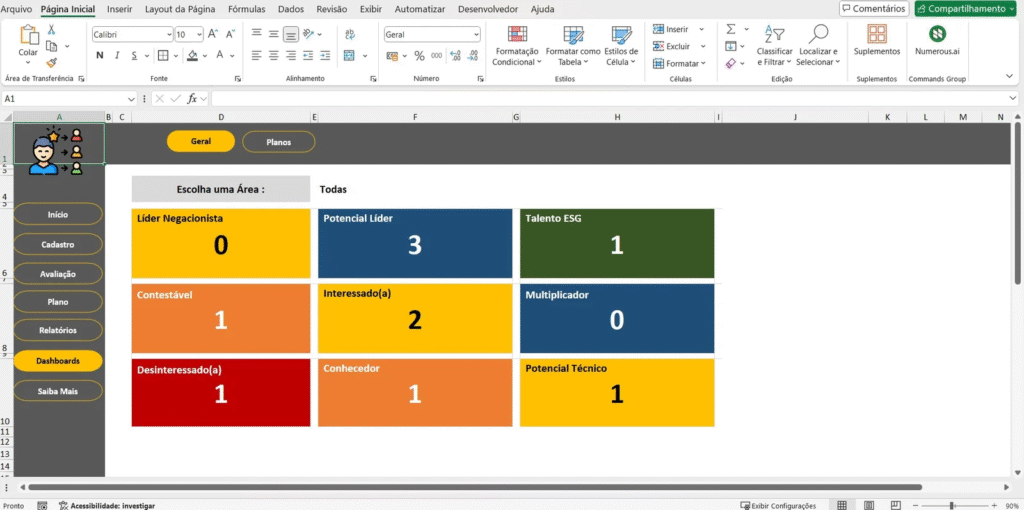The image size is (1024, 510).
Task: Open the Name Box dropdown arrow
Action: coord(131,99)
